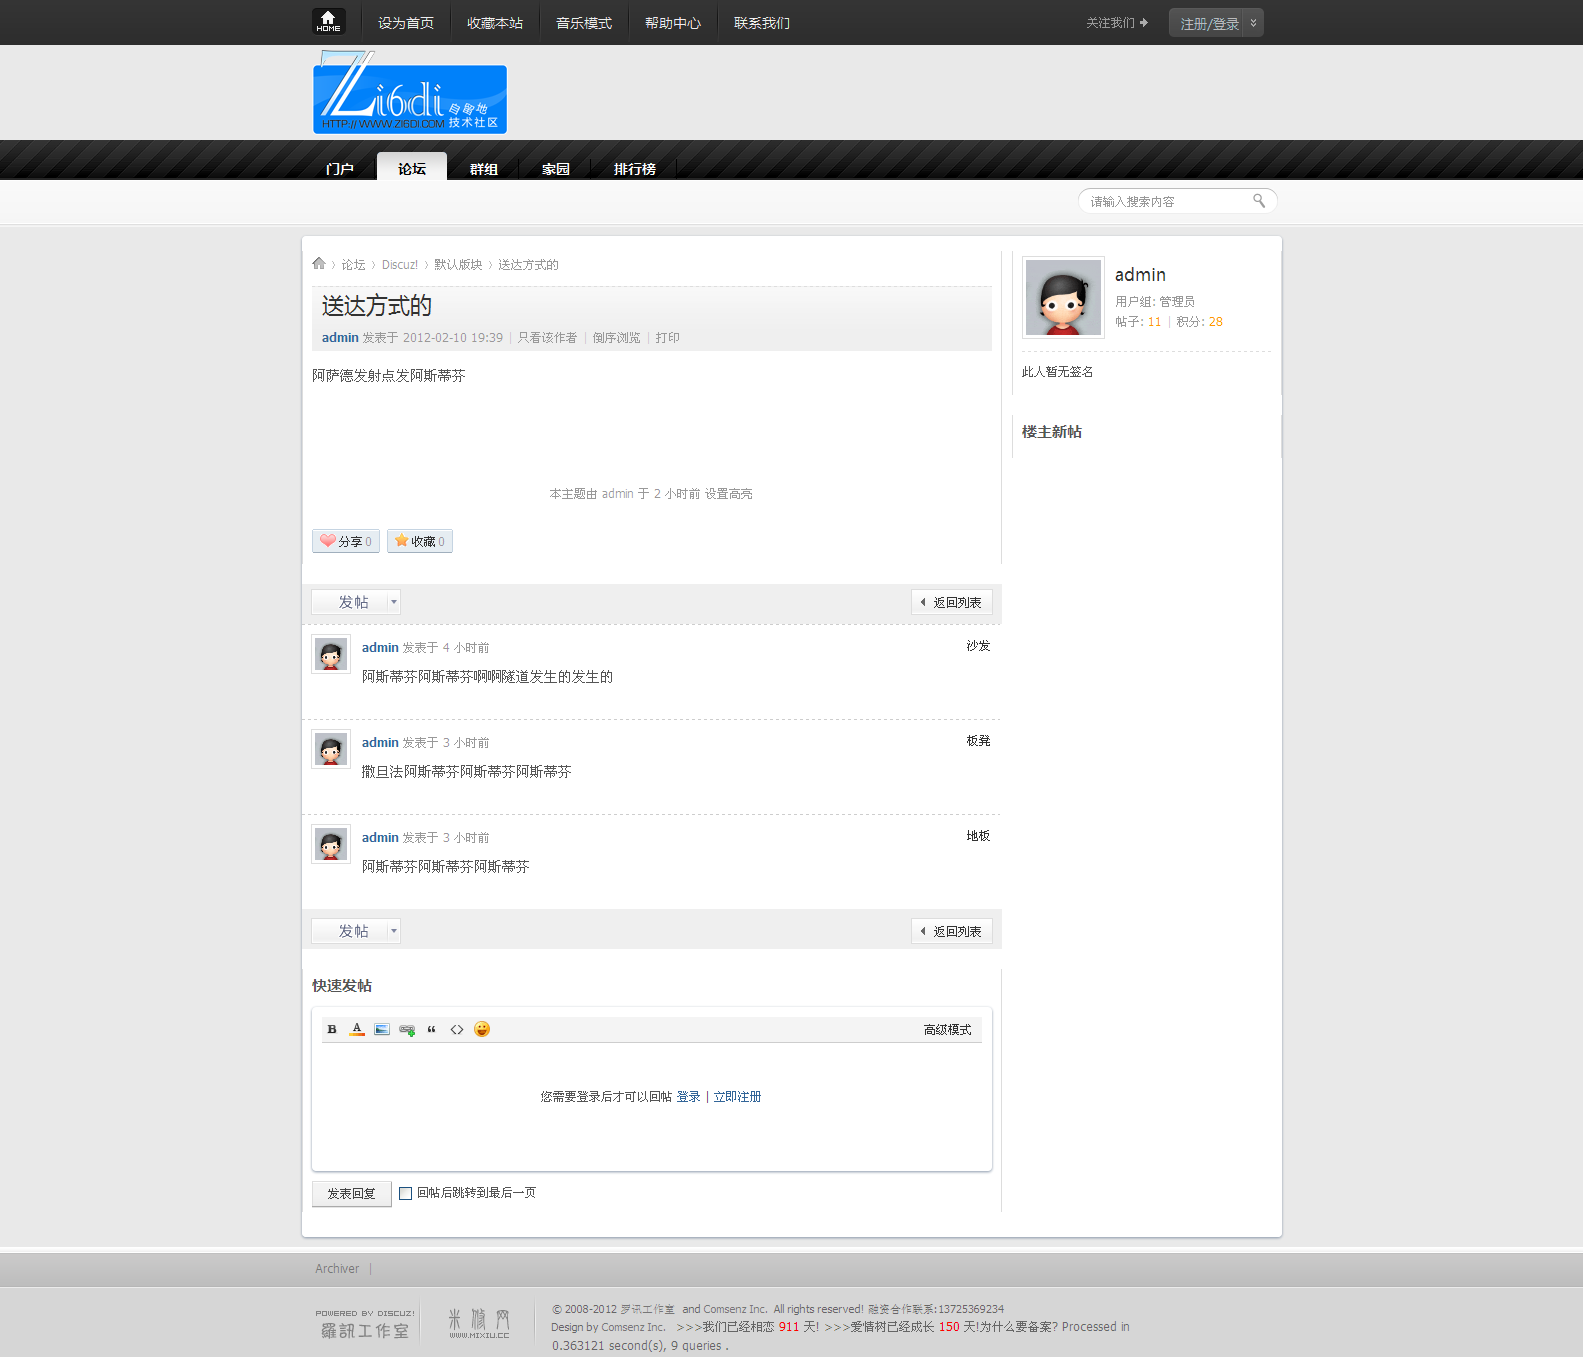
Task: Click the code brackets editor icon
Action: [457, 1029]
